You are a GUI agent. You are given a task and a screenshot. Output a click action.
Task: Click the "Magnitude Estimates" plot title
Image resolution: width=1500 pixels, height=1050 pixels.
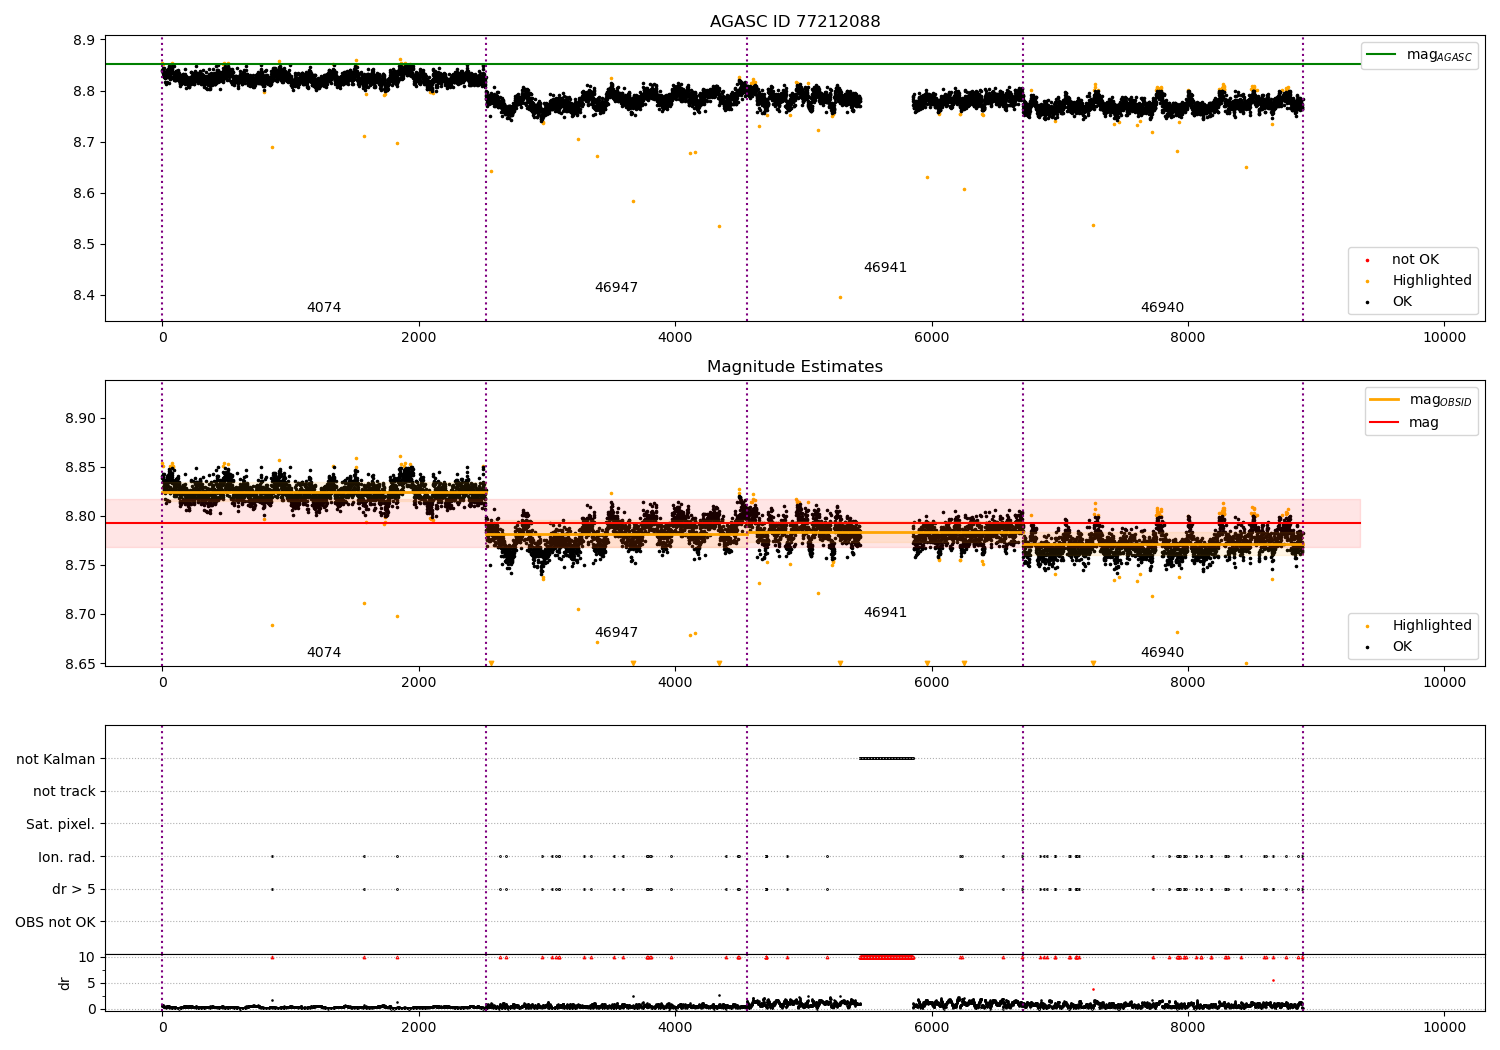tap(795, 367)
